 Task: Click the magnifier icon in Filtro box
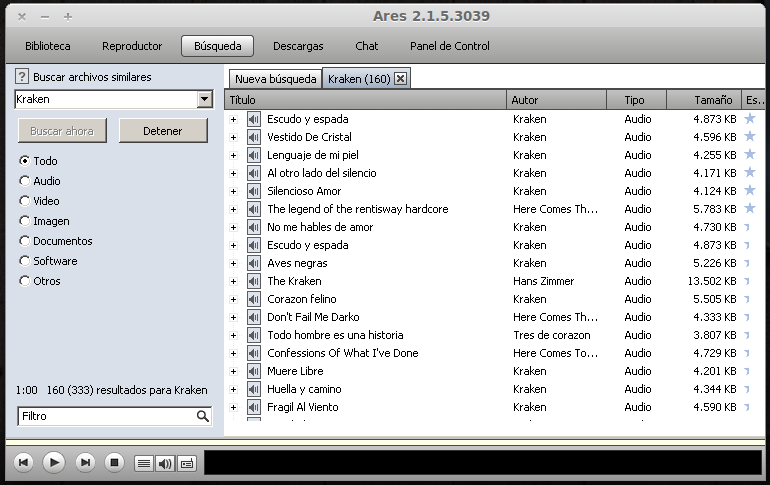(x=202, y=416)
